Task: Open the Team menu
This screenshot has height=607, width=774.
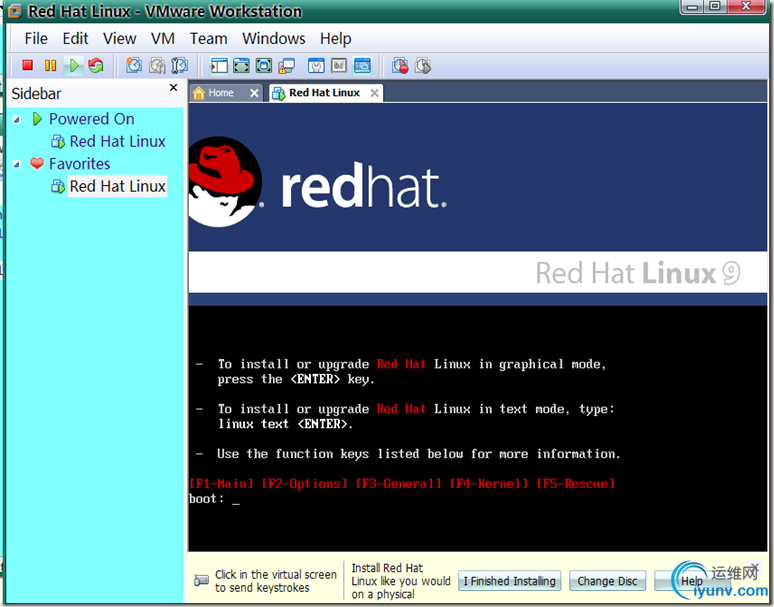Action: coord(209,38)
